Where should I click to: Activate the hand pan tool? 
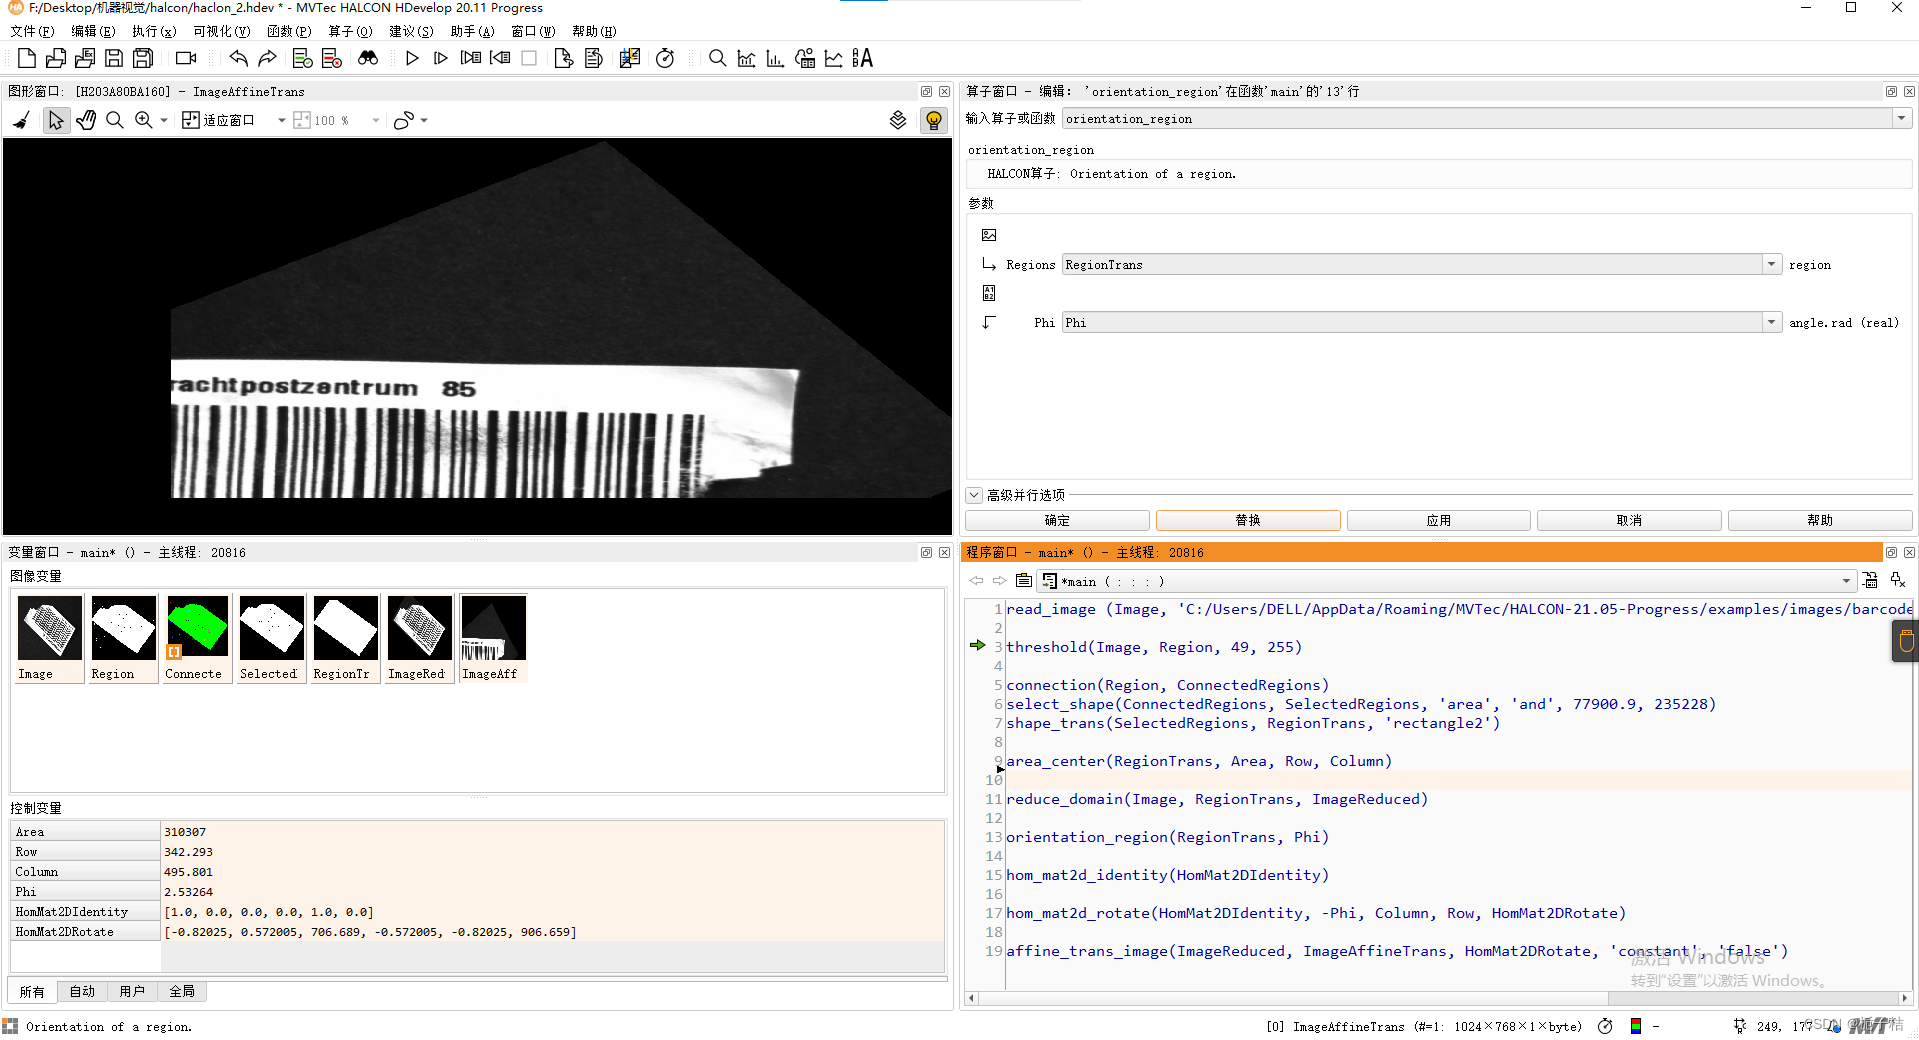click(x=86, y=120)
